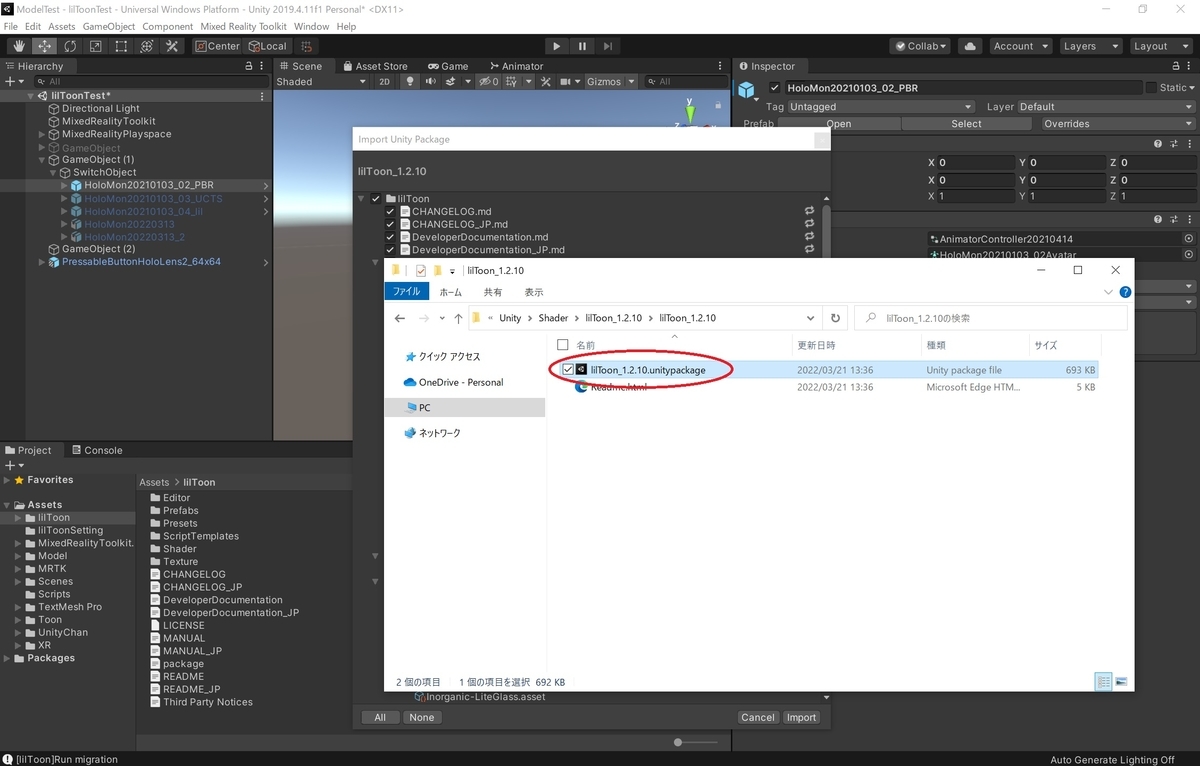Open the Window menu

(x=311, y=26)
